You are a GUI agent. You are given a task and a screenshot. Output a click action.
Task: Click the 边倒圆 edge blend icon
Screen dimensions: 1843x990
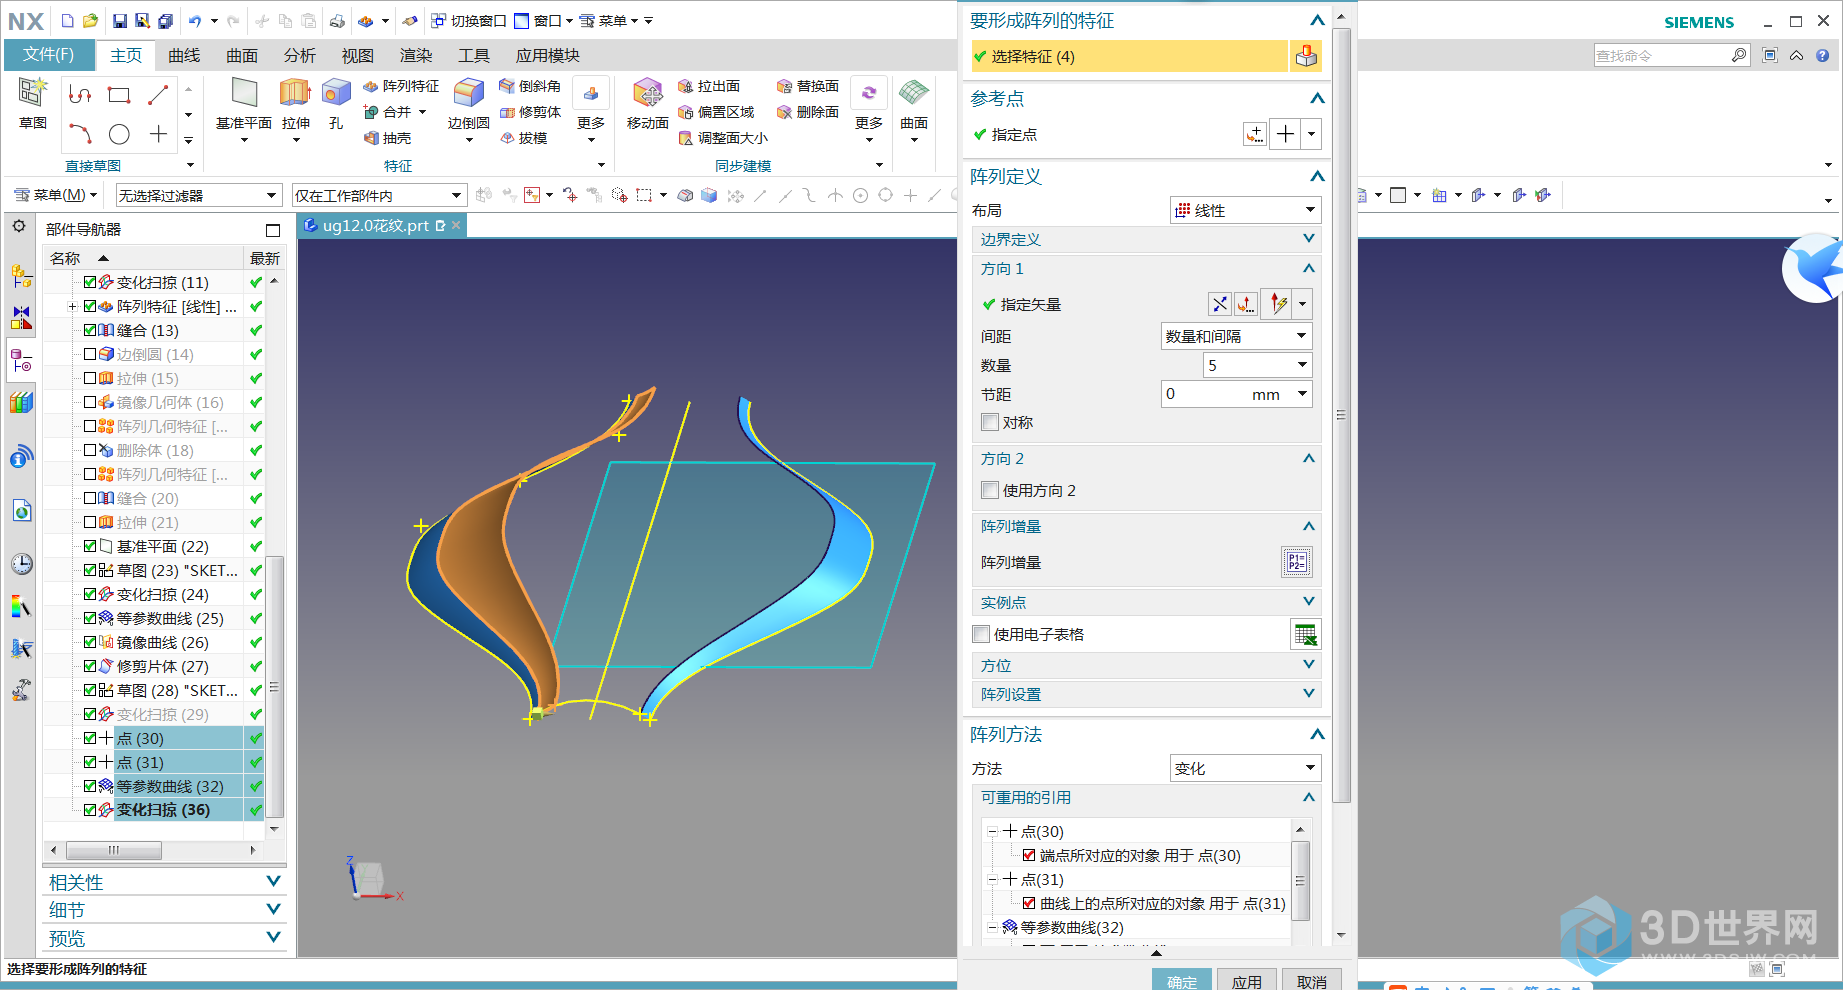pos(468,94)
